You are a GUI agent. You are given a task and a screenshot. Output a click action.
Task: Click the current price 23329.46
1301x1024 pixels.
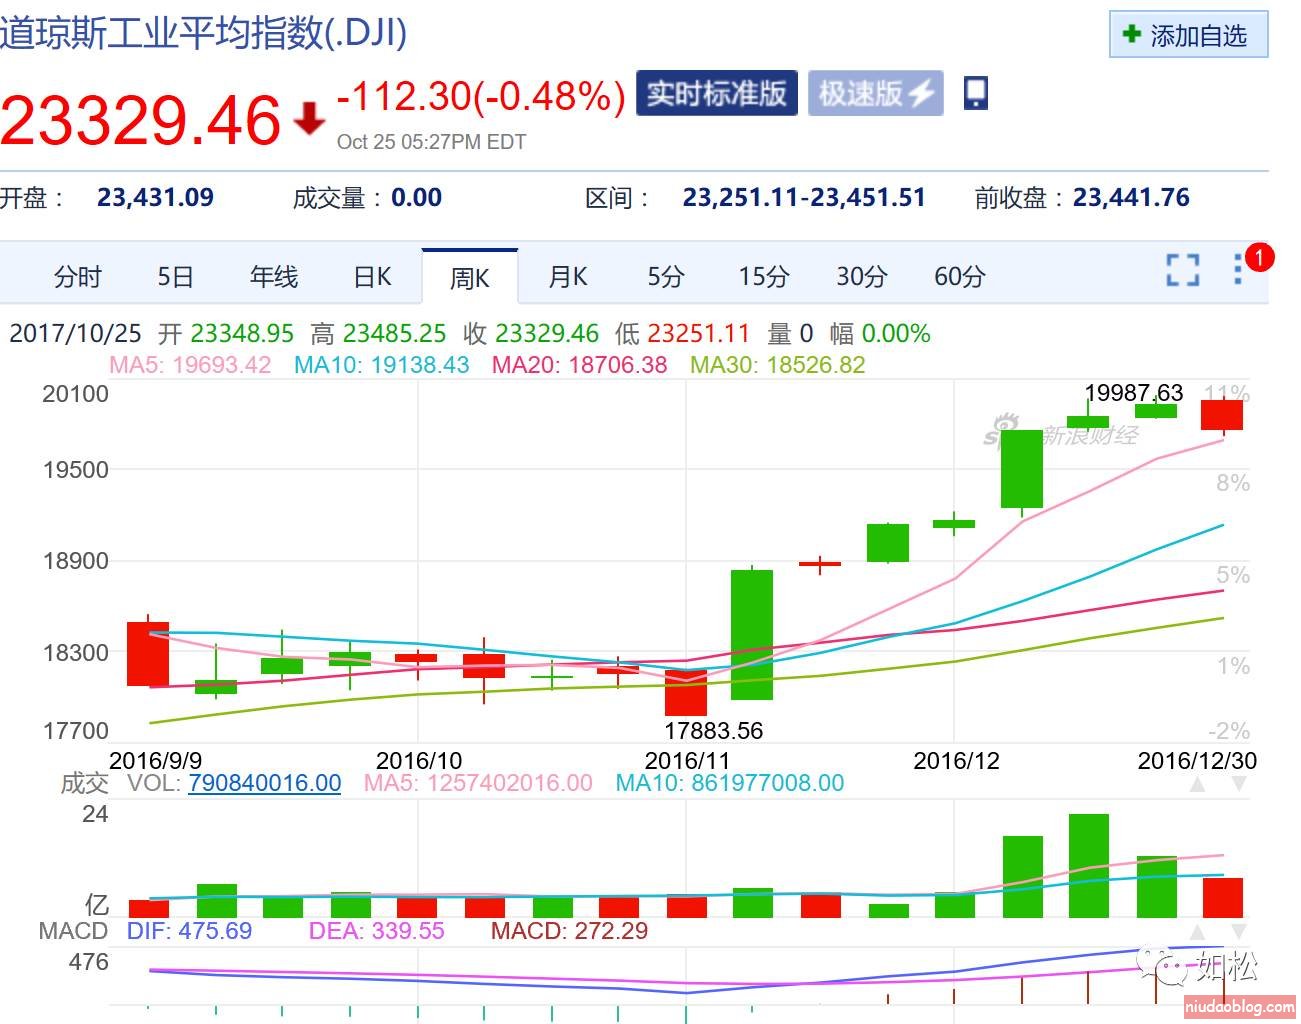tap(141, 121)
